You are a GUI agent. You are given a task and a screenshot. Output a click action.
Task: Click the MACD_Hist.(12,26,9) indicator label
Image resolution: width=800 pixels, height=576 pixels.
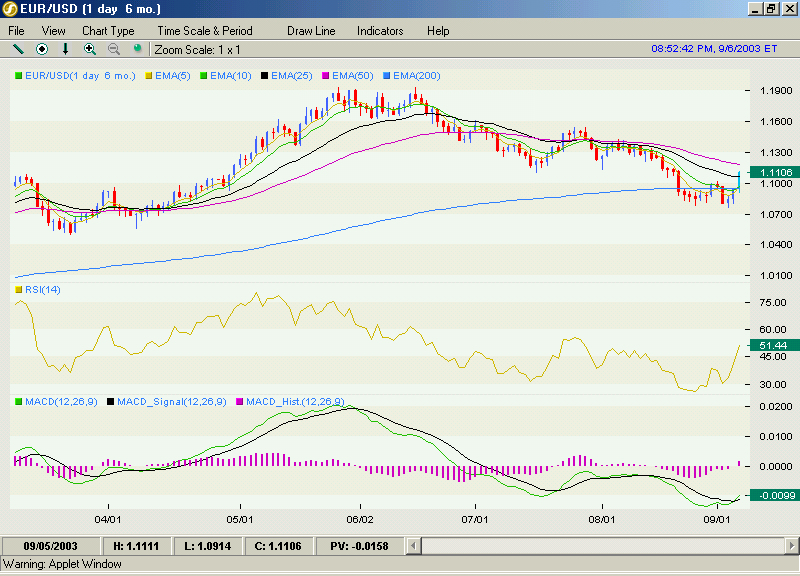click(x=295, y=402)
